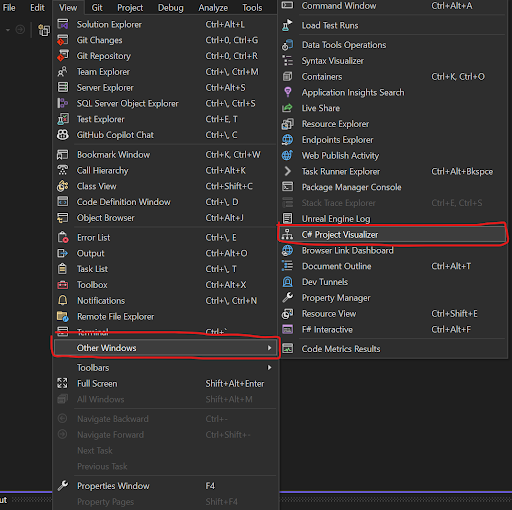Select Load Test Runs
Viewport: 512px width, 510px height.
392,25
